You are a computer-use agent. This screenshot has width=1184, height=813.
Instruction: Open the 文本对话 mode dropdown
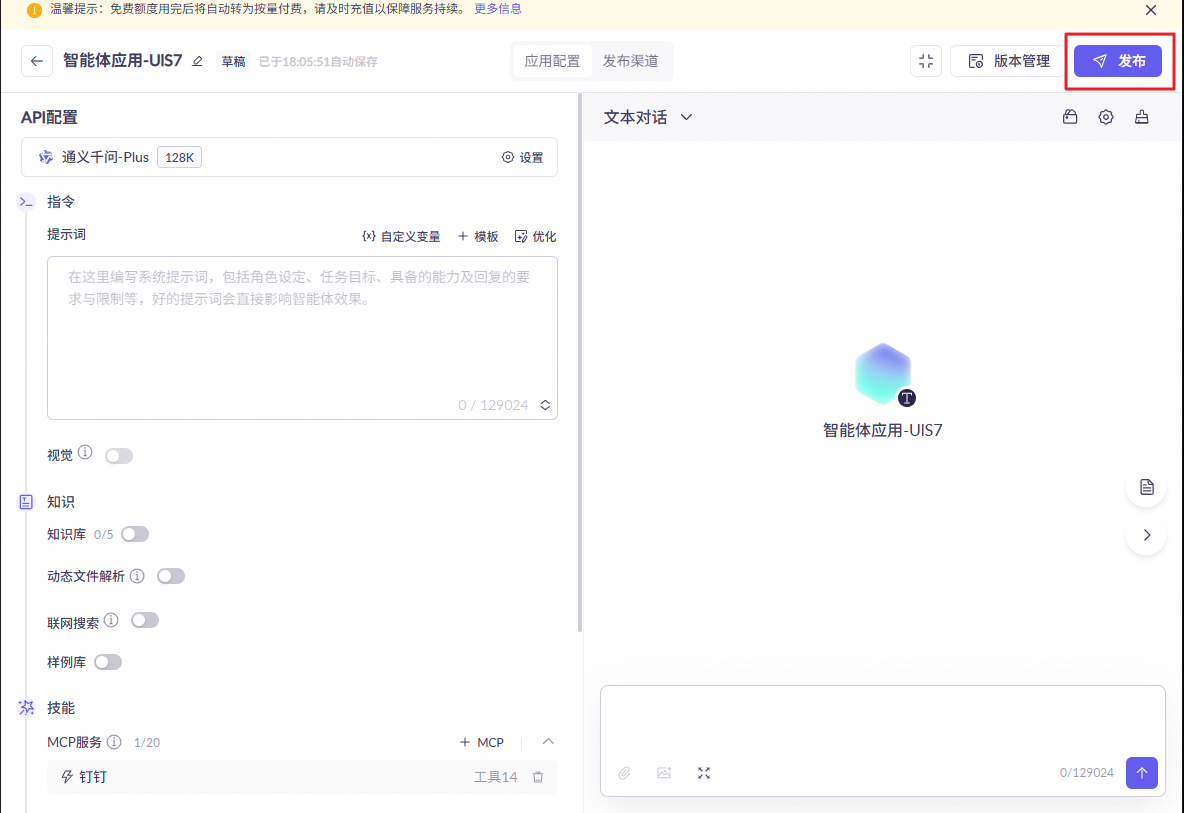click(x=648, y=117)
